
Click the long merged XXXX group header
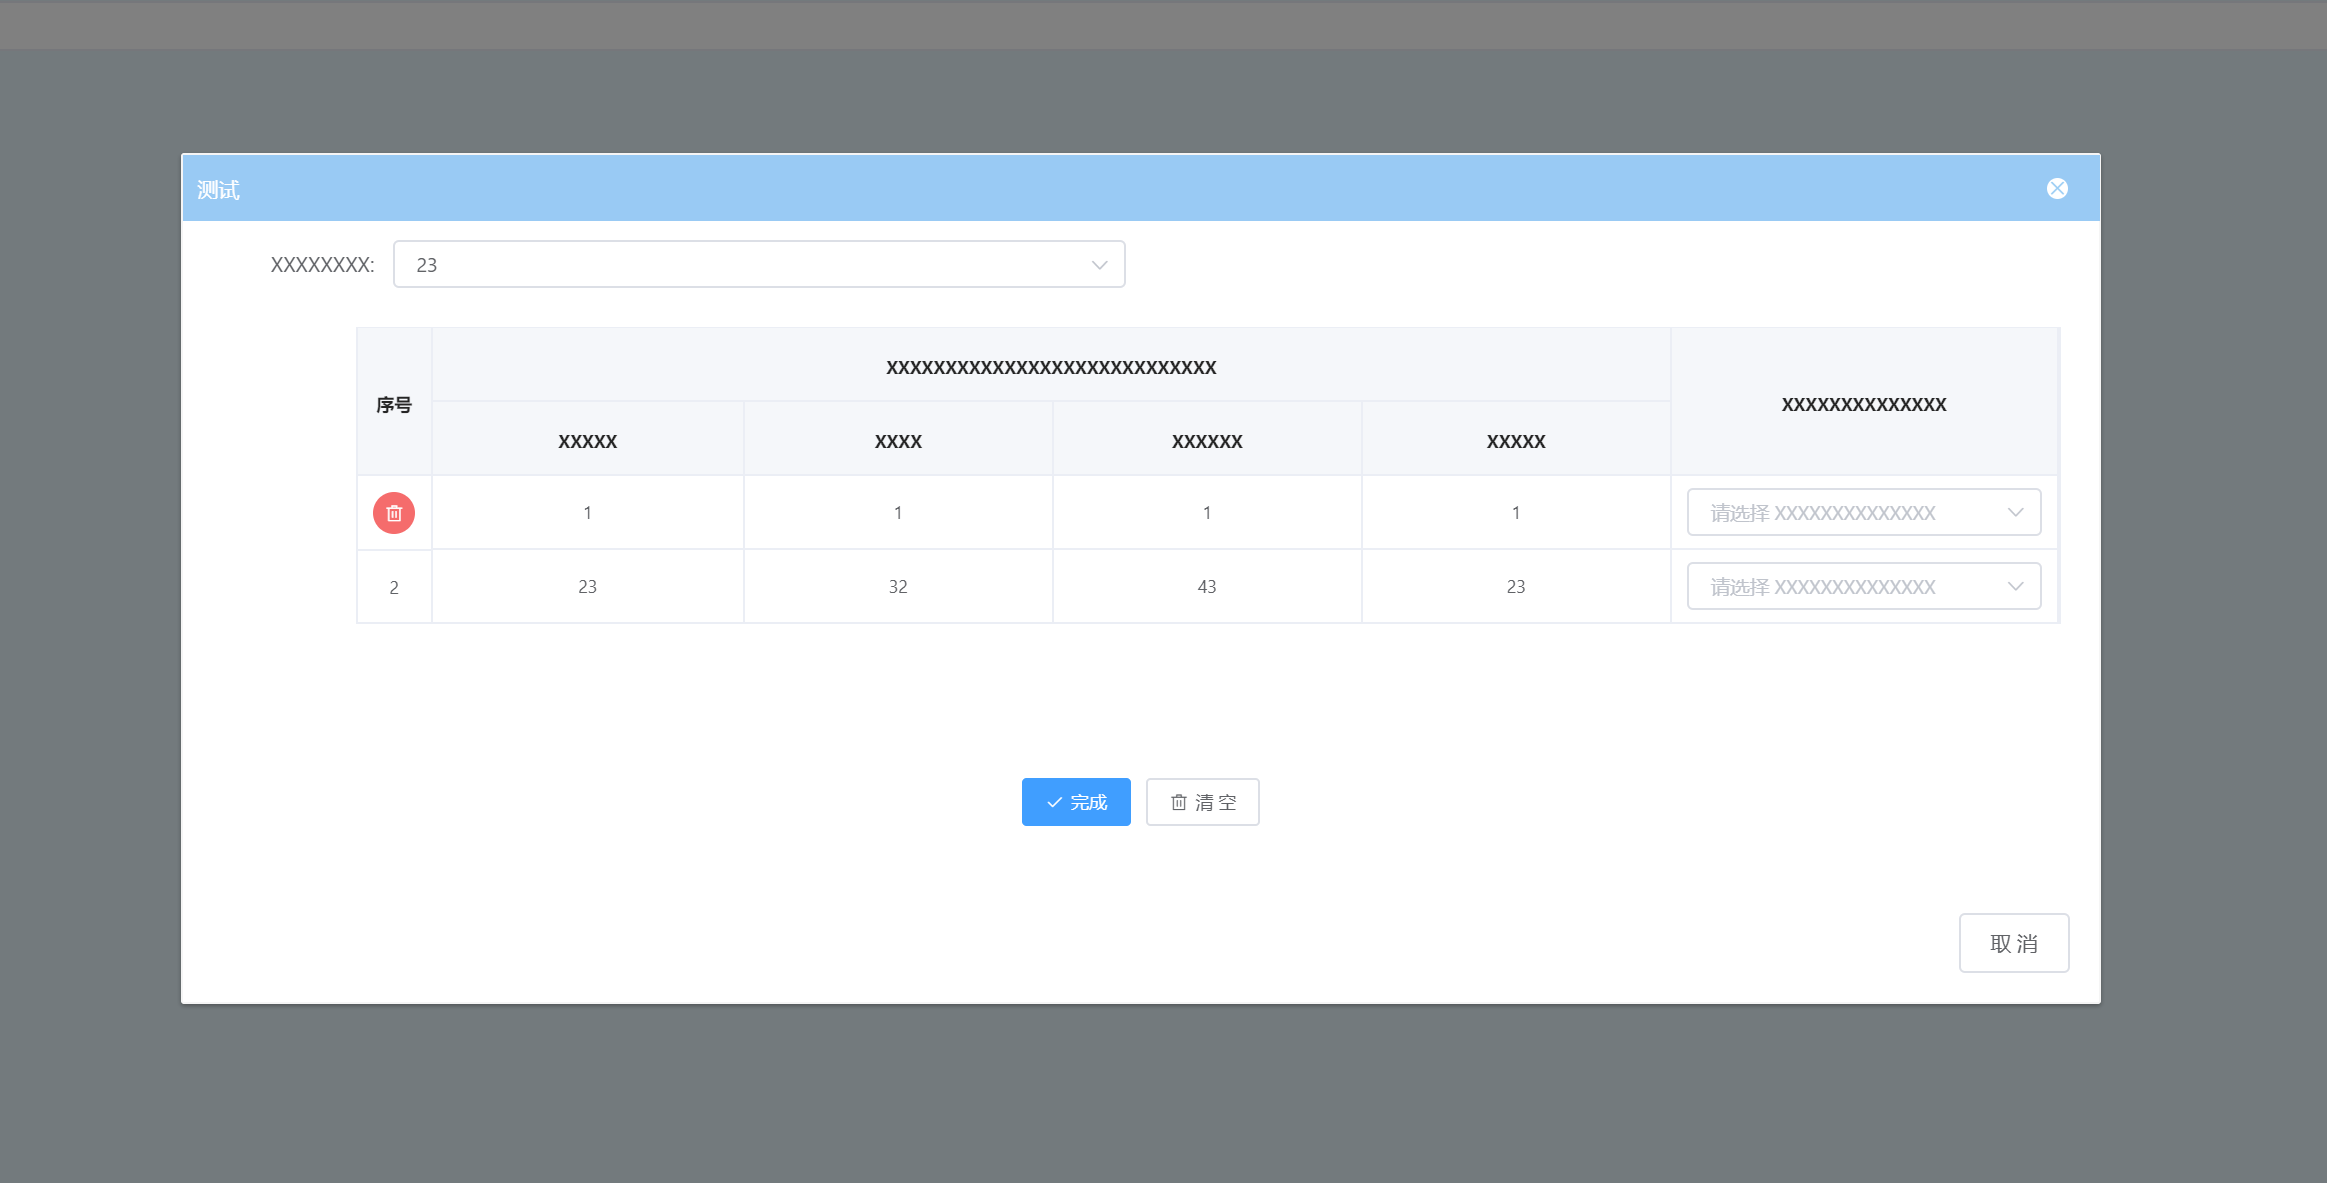click(x=1051, y=367)
